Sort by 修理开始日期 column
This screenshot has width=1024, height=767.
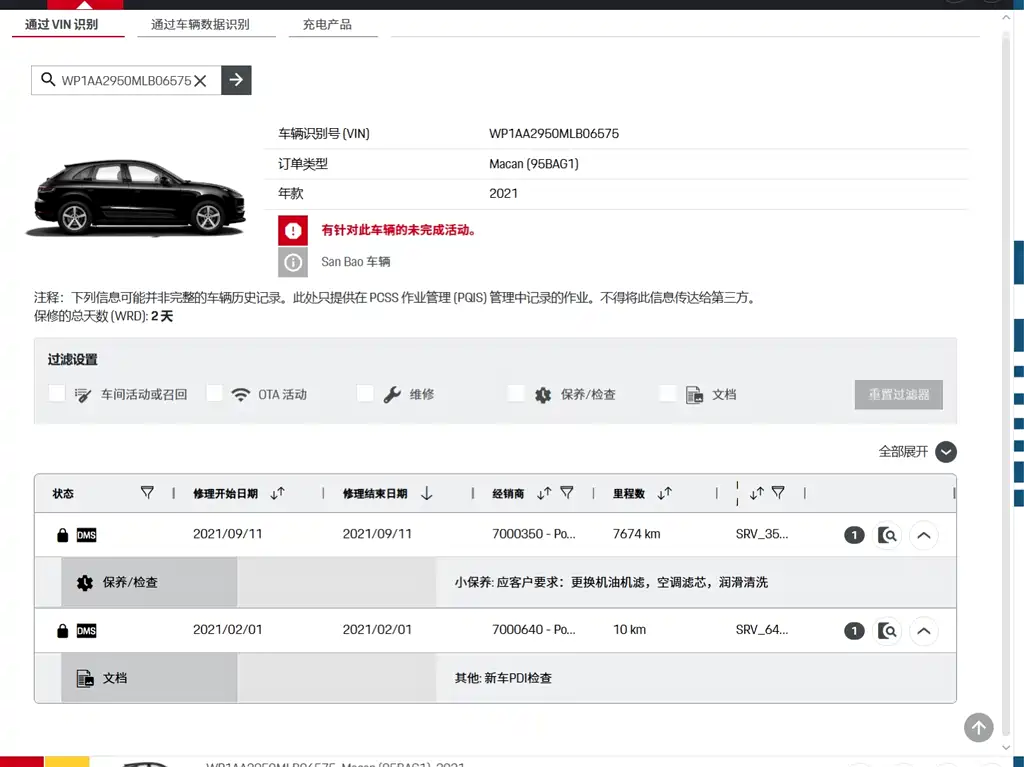pos(278,493)
